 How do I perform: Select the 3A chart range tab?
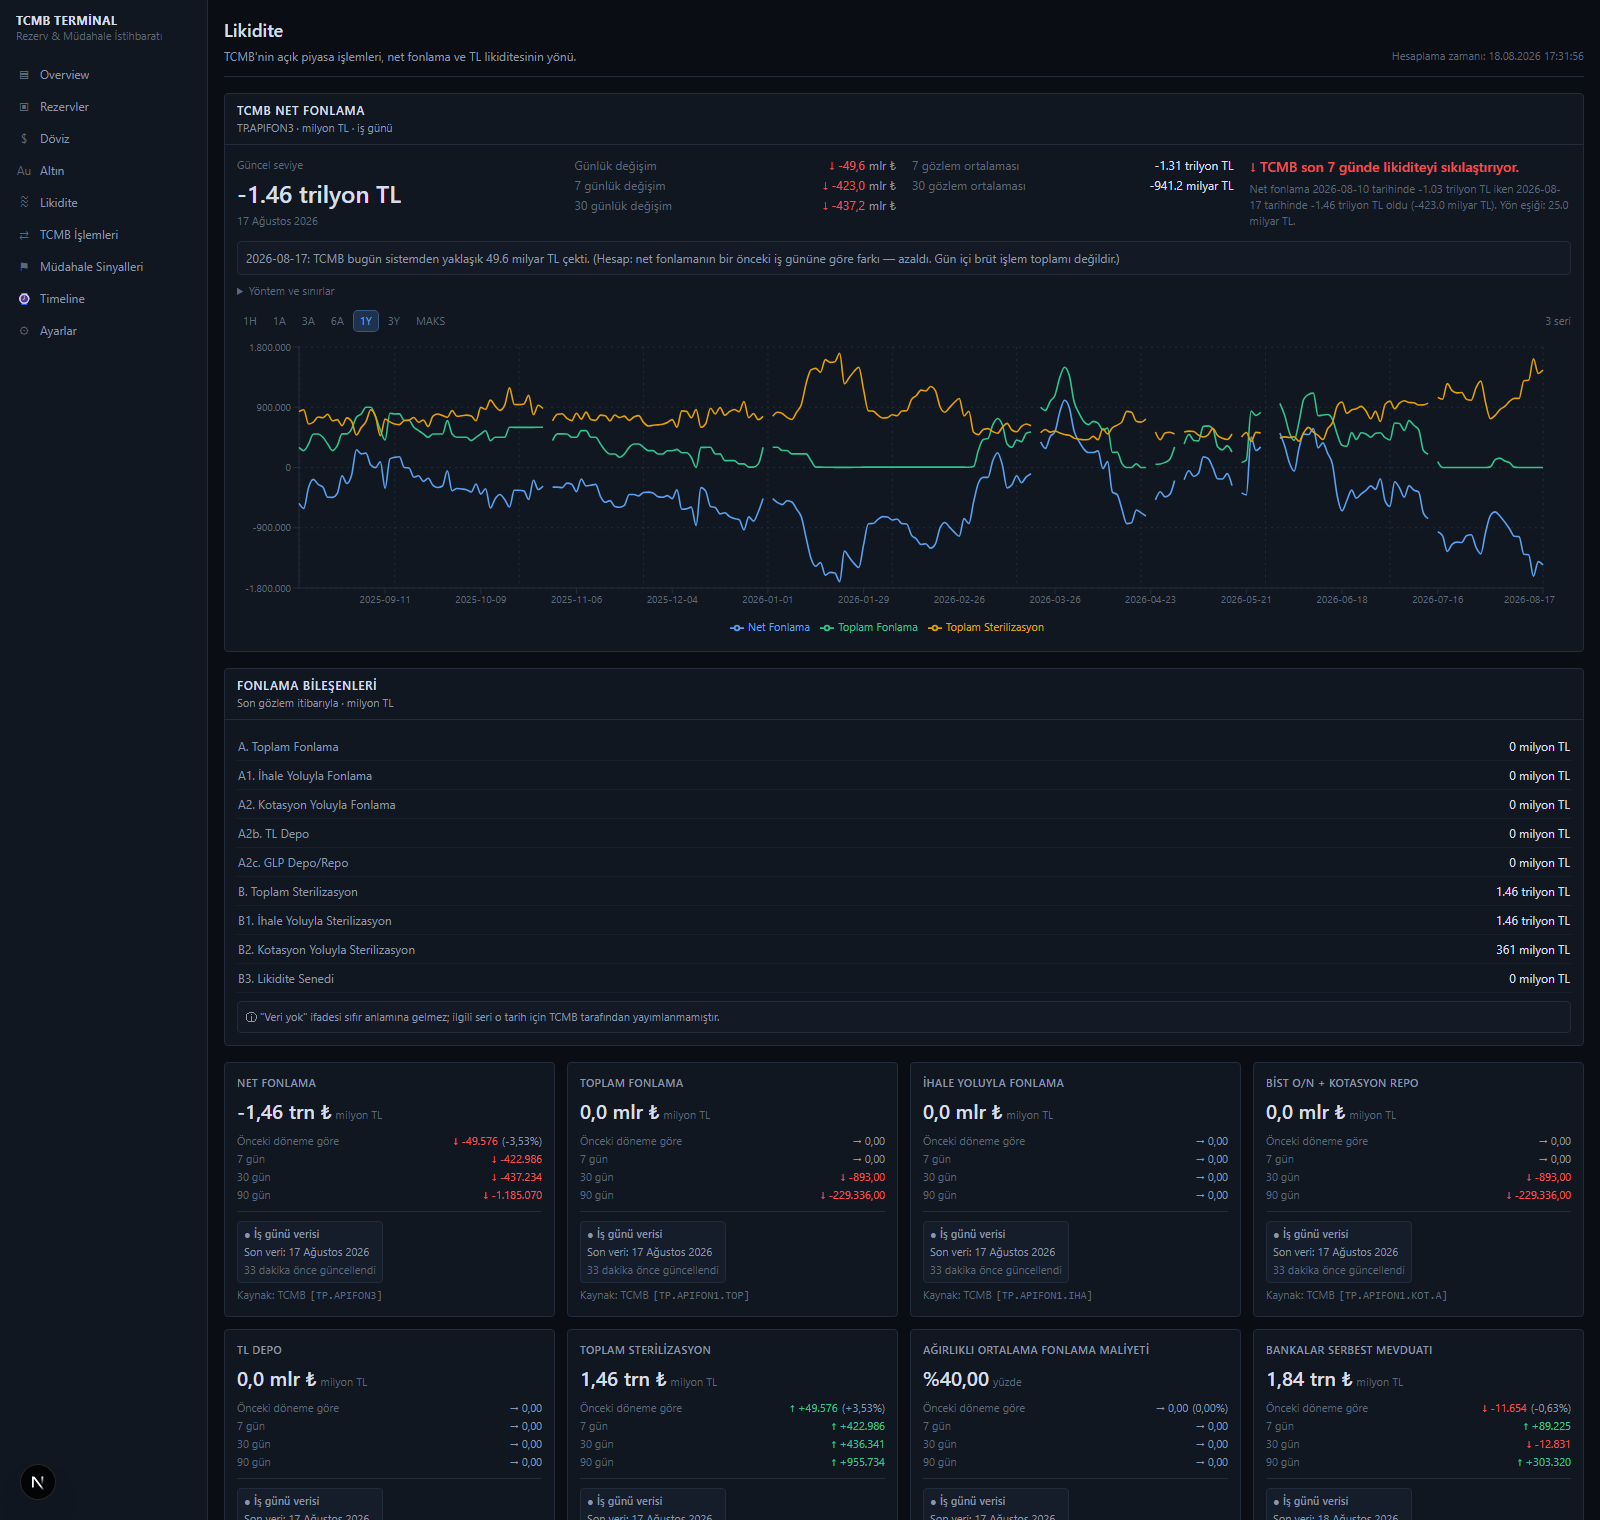click(x=308, y=321)
